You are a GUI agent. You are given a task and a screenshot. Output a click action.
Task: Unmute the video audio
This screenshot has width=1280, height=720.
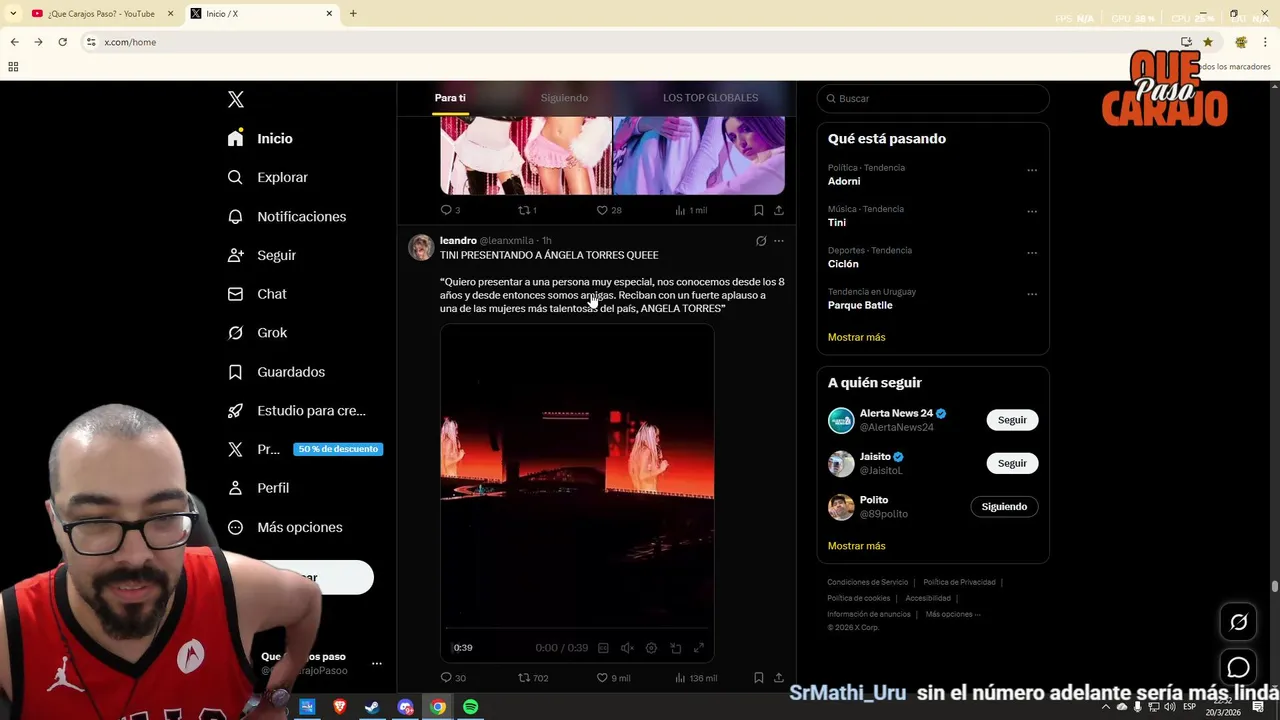(x=627, y=648)
